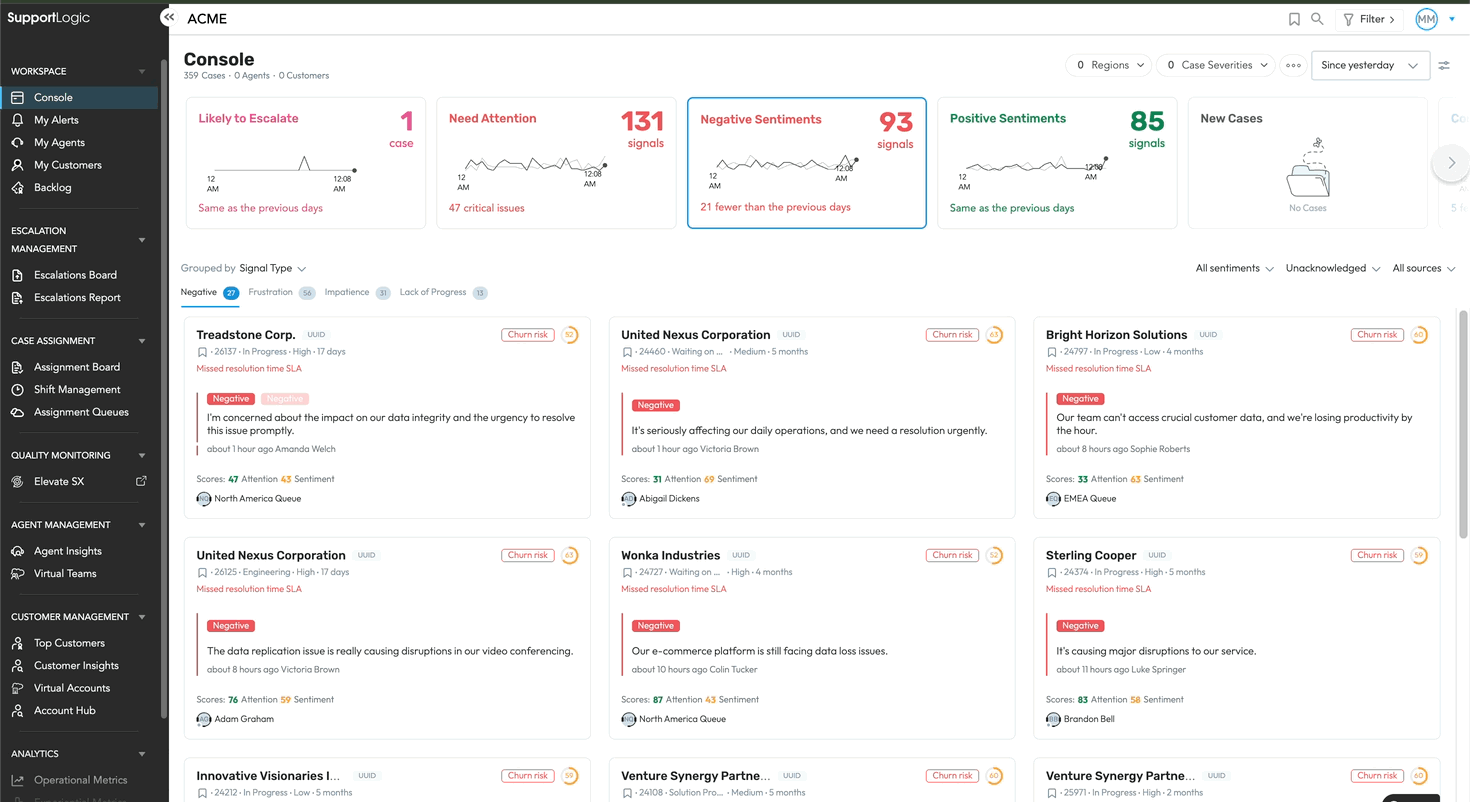Viewport: 1470px width, 802px height.
Task: Collapse the CASE ASSIGNMENT section
Action: coord(141,341)
